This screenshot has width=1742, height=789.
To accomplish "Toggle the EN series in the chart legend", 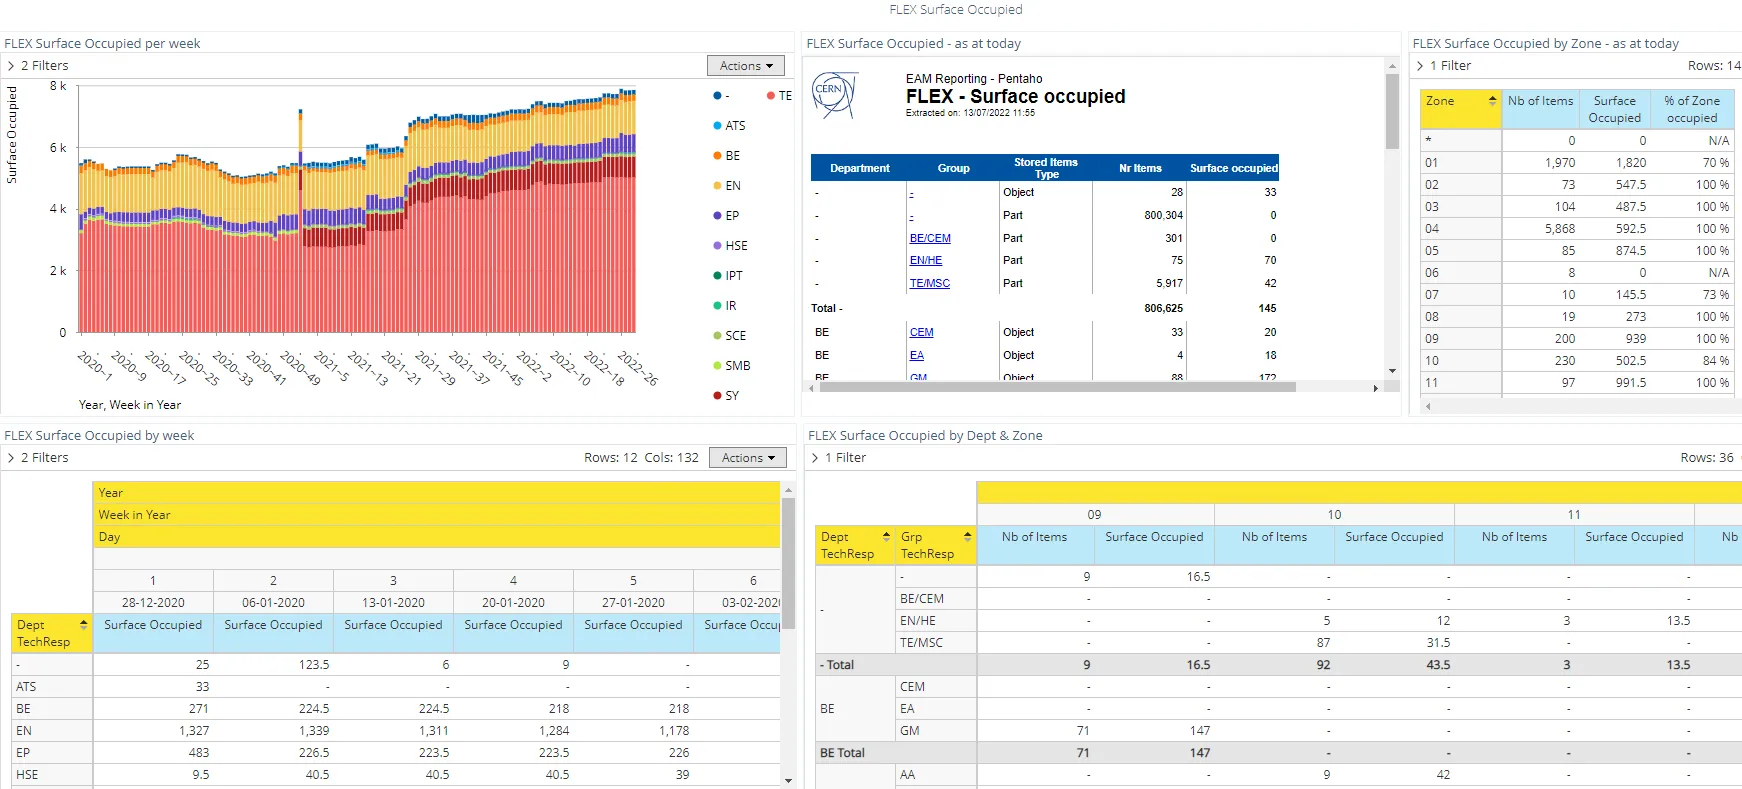I will tap(727, 186).
